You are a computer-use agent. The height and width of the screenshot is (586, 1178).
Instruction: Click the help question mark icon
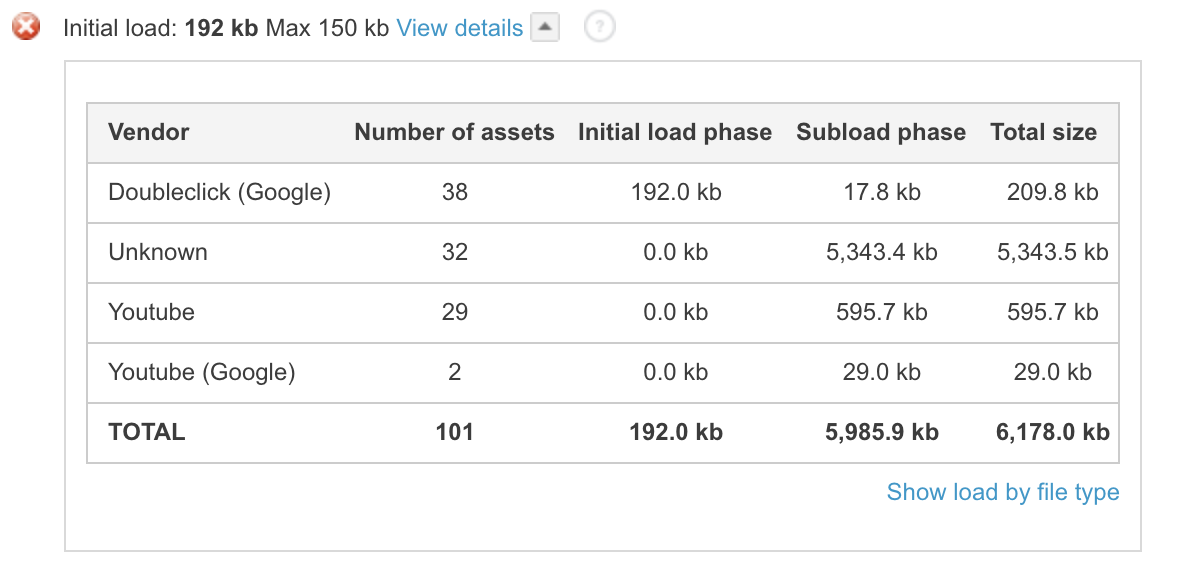598,27
